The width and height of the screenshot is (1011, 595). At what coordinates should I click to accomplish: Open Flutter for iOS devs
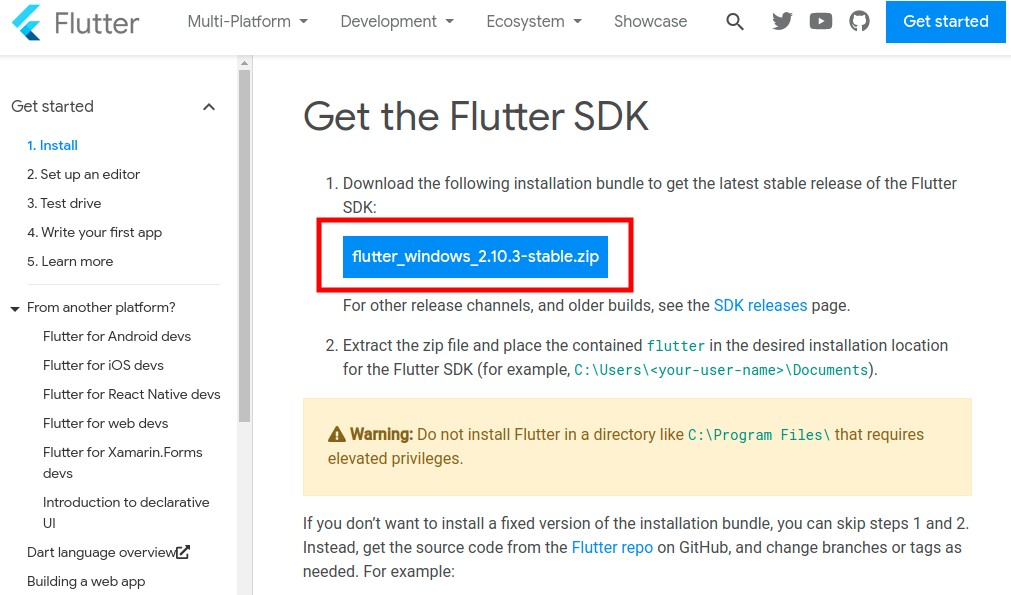(103, 365)
